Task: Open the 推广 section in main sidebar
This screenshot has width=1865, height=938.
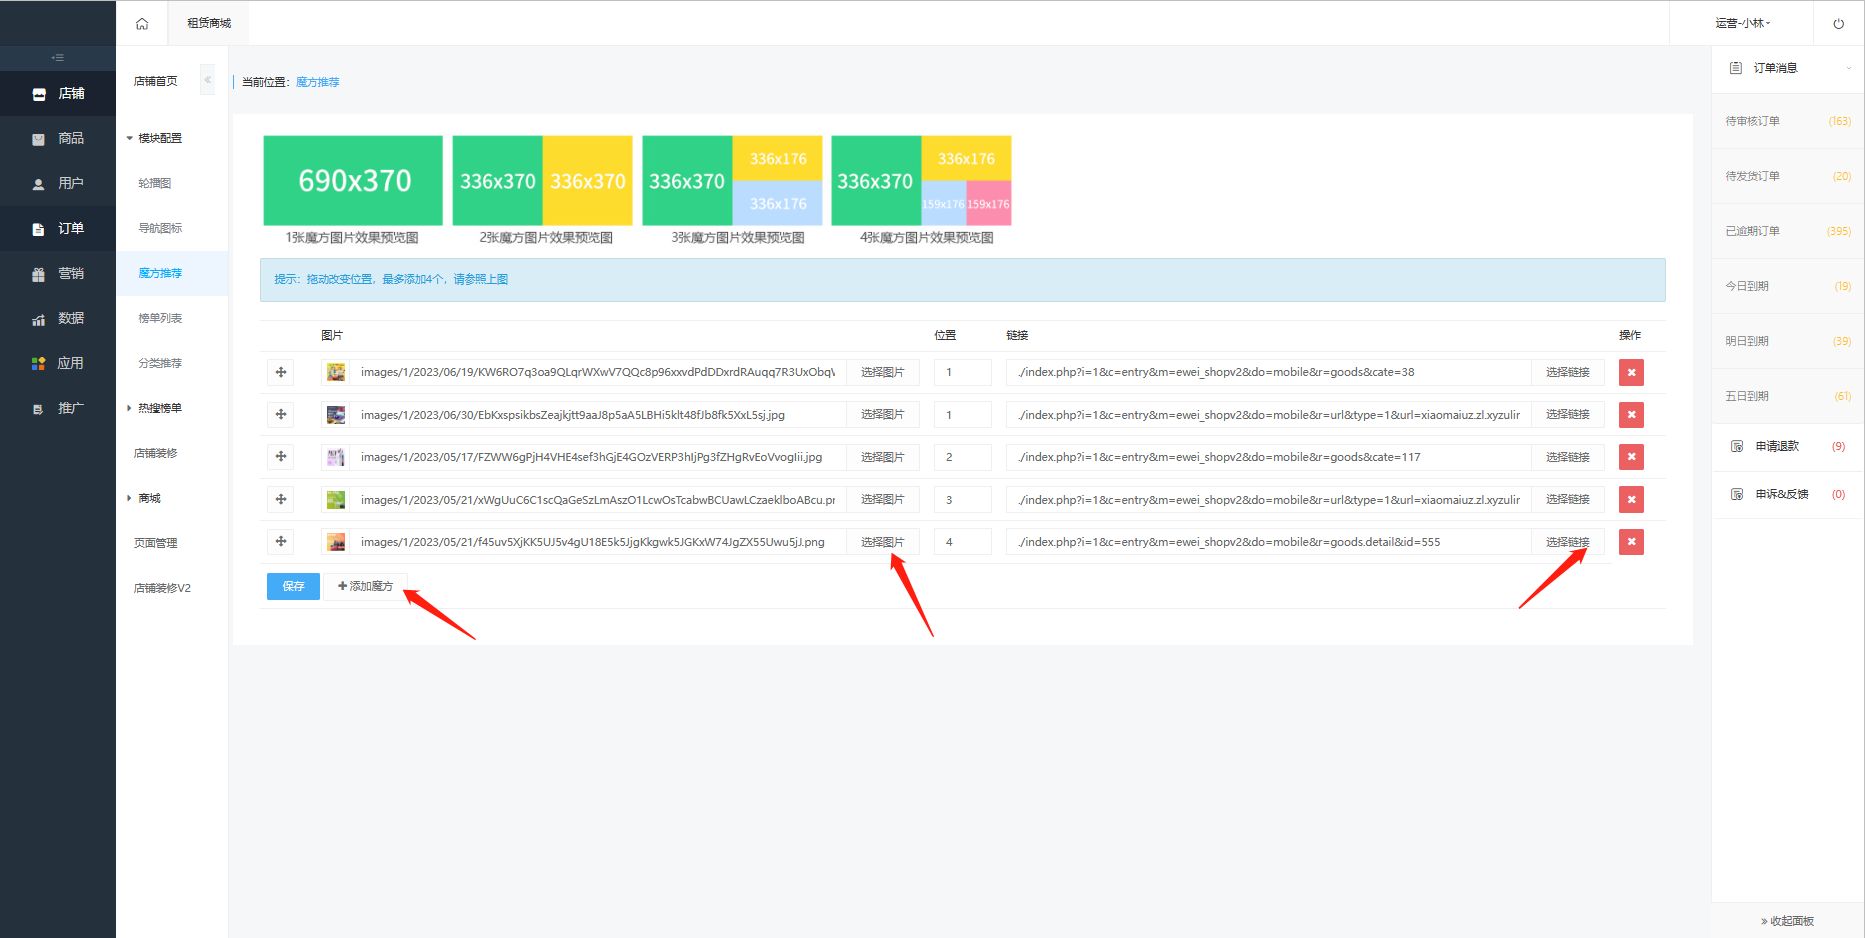Action: point(58,408)
